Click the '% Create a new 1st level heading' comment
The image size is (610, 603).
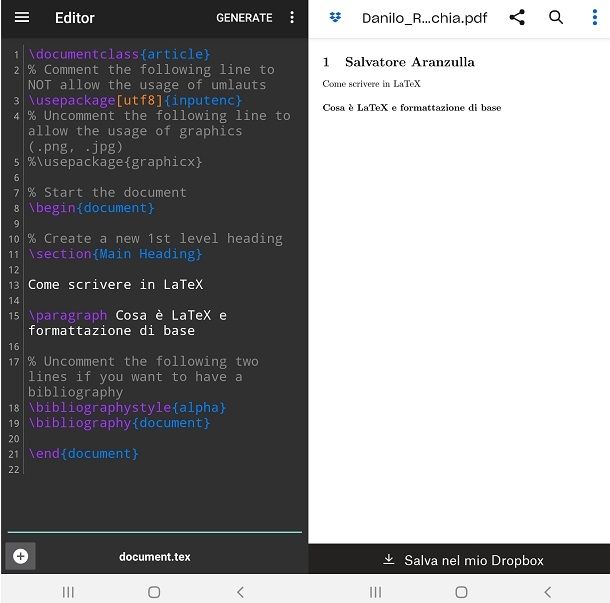point(155,238)
